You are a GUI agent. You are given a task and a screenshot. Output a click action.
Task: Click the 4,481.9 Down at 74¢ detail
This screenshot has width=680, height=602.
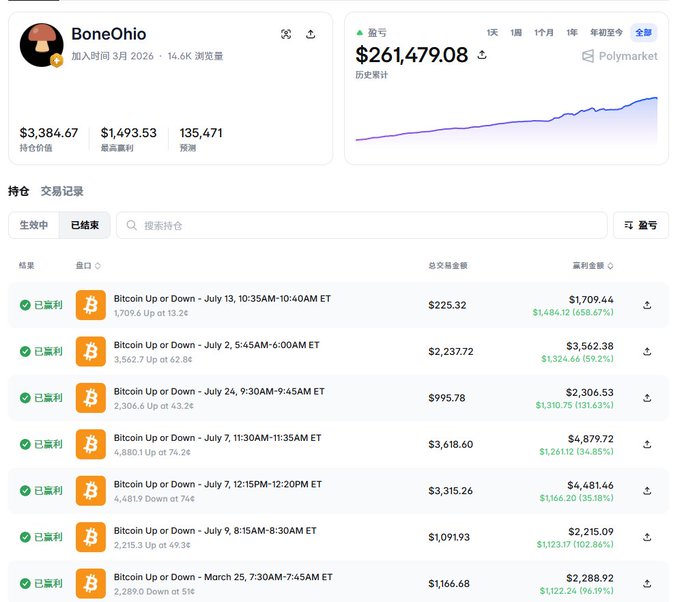pos(154,498)
